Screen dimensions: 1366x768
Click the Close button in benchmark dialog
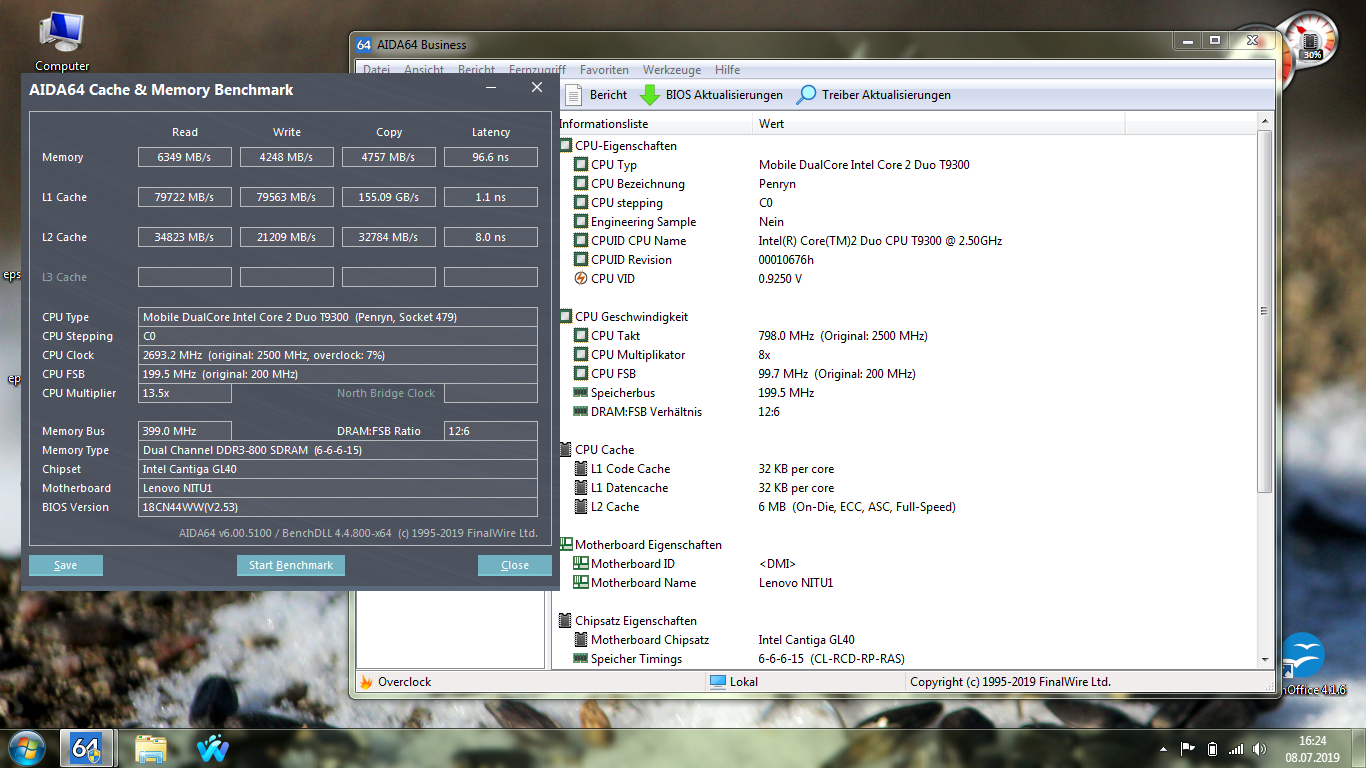point(515,565)
